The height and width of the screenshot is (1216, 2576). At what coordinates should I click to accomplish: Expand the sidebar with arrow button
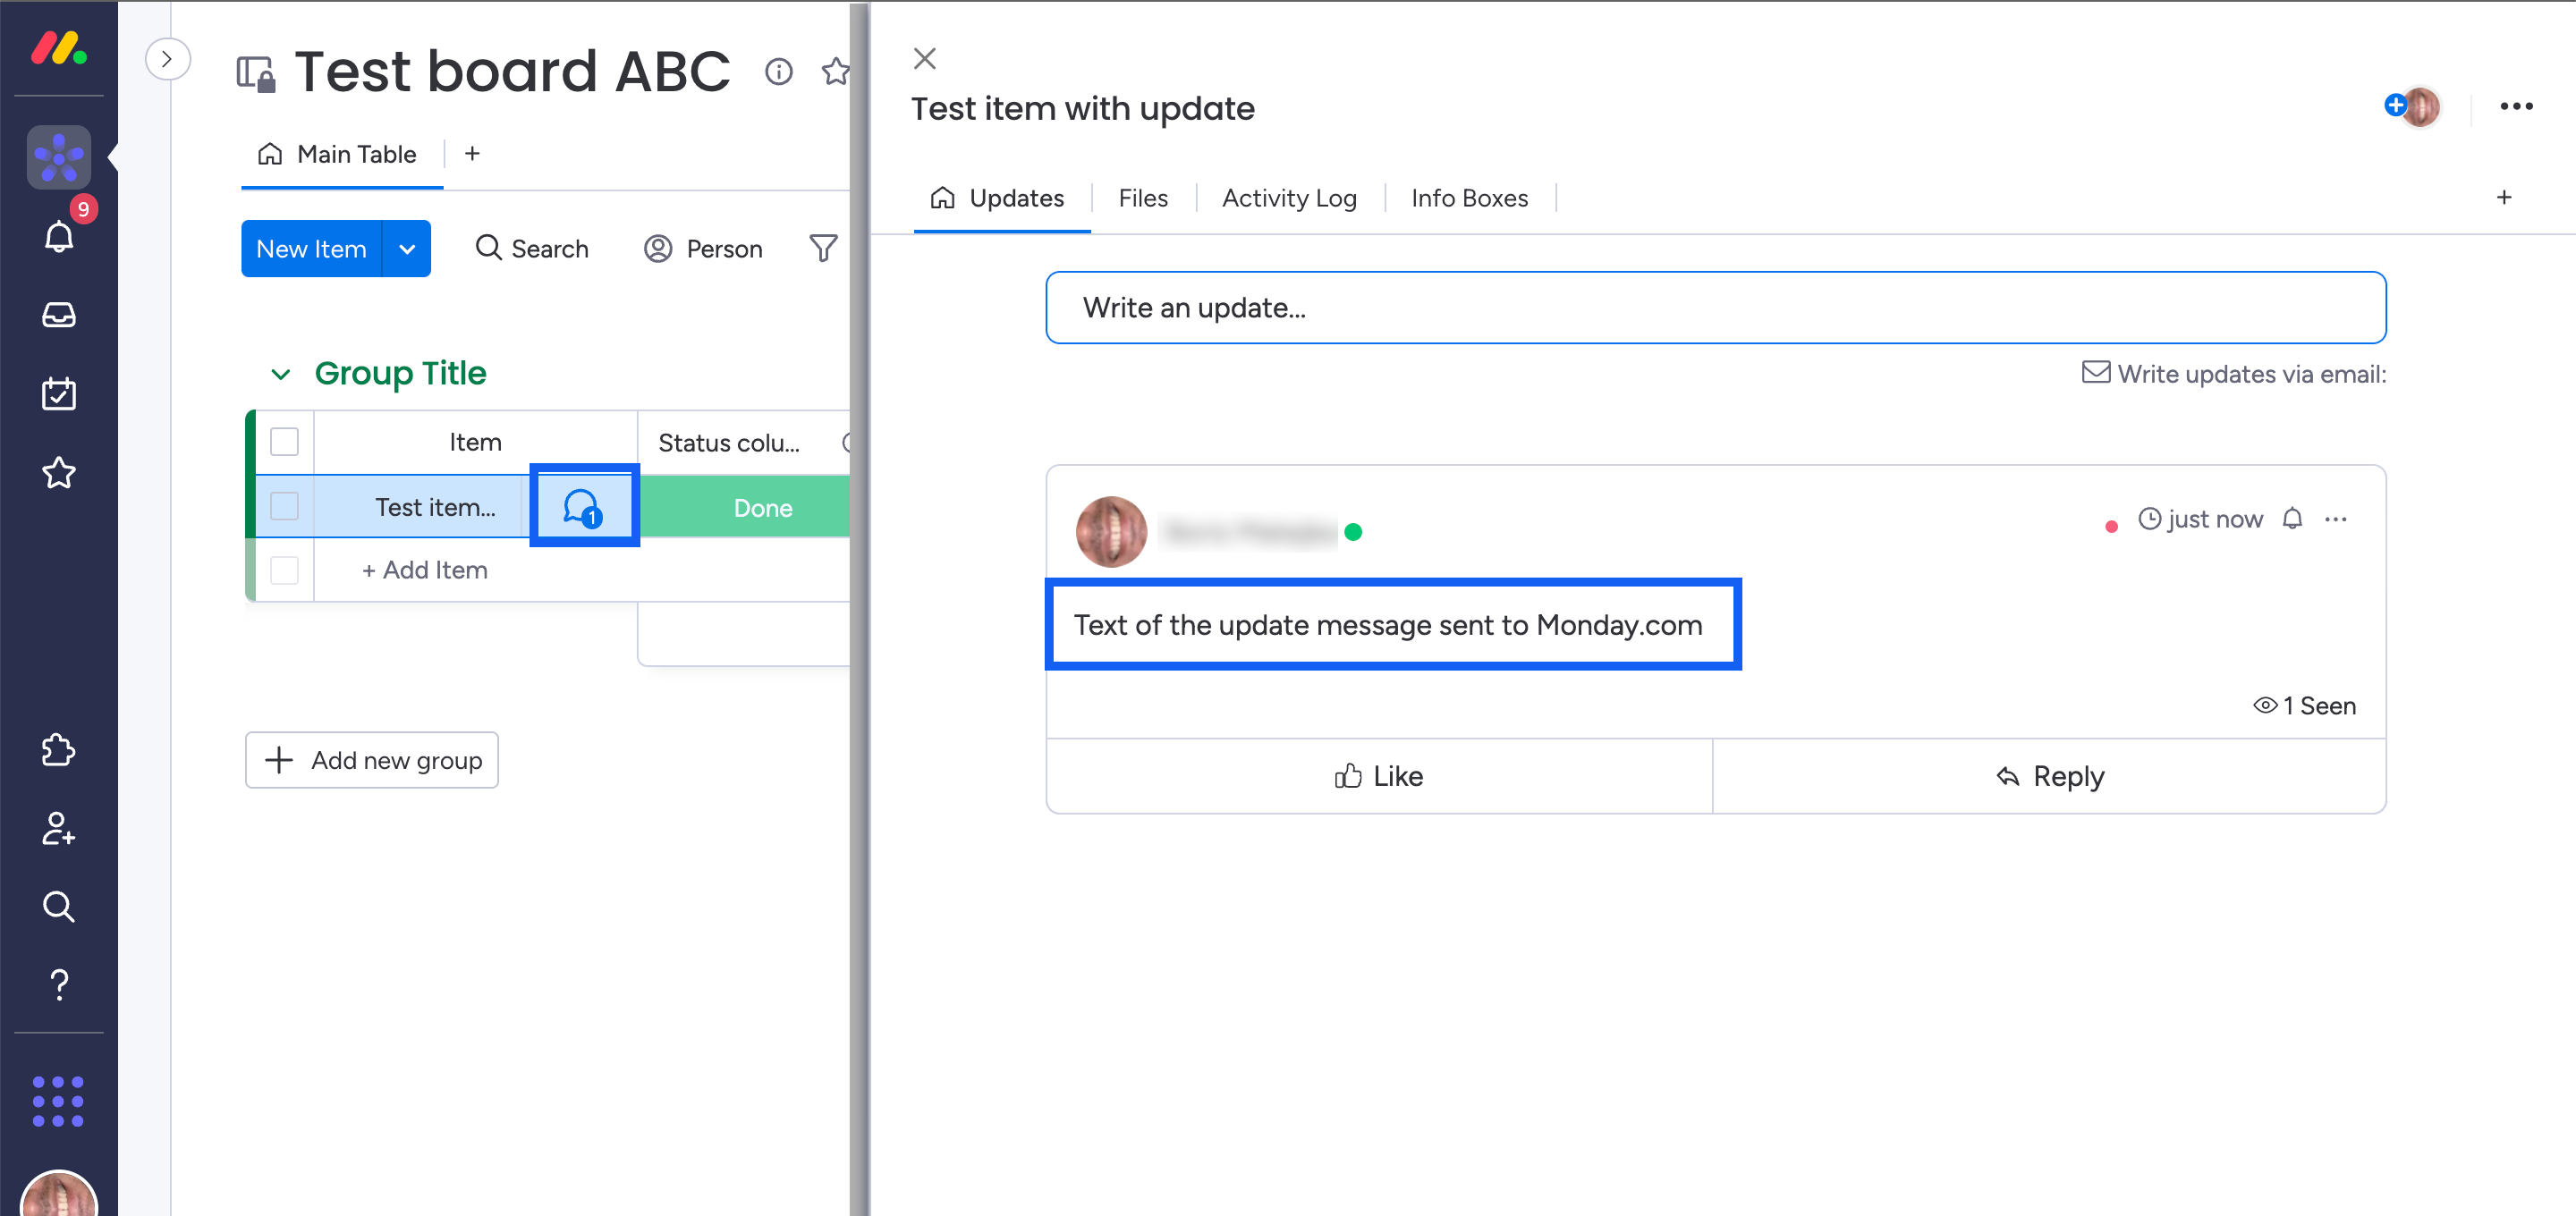click(x=167, y=59)
